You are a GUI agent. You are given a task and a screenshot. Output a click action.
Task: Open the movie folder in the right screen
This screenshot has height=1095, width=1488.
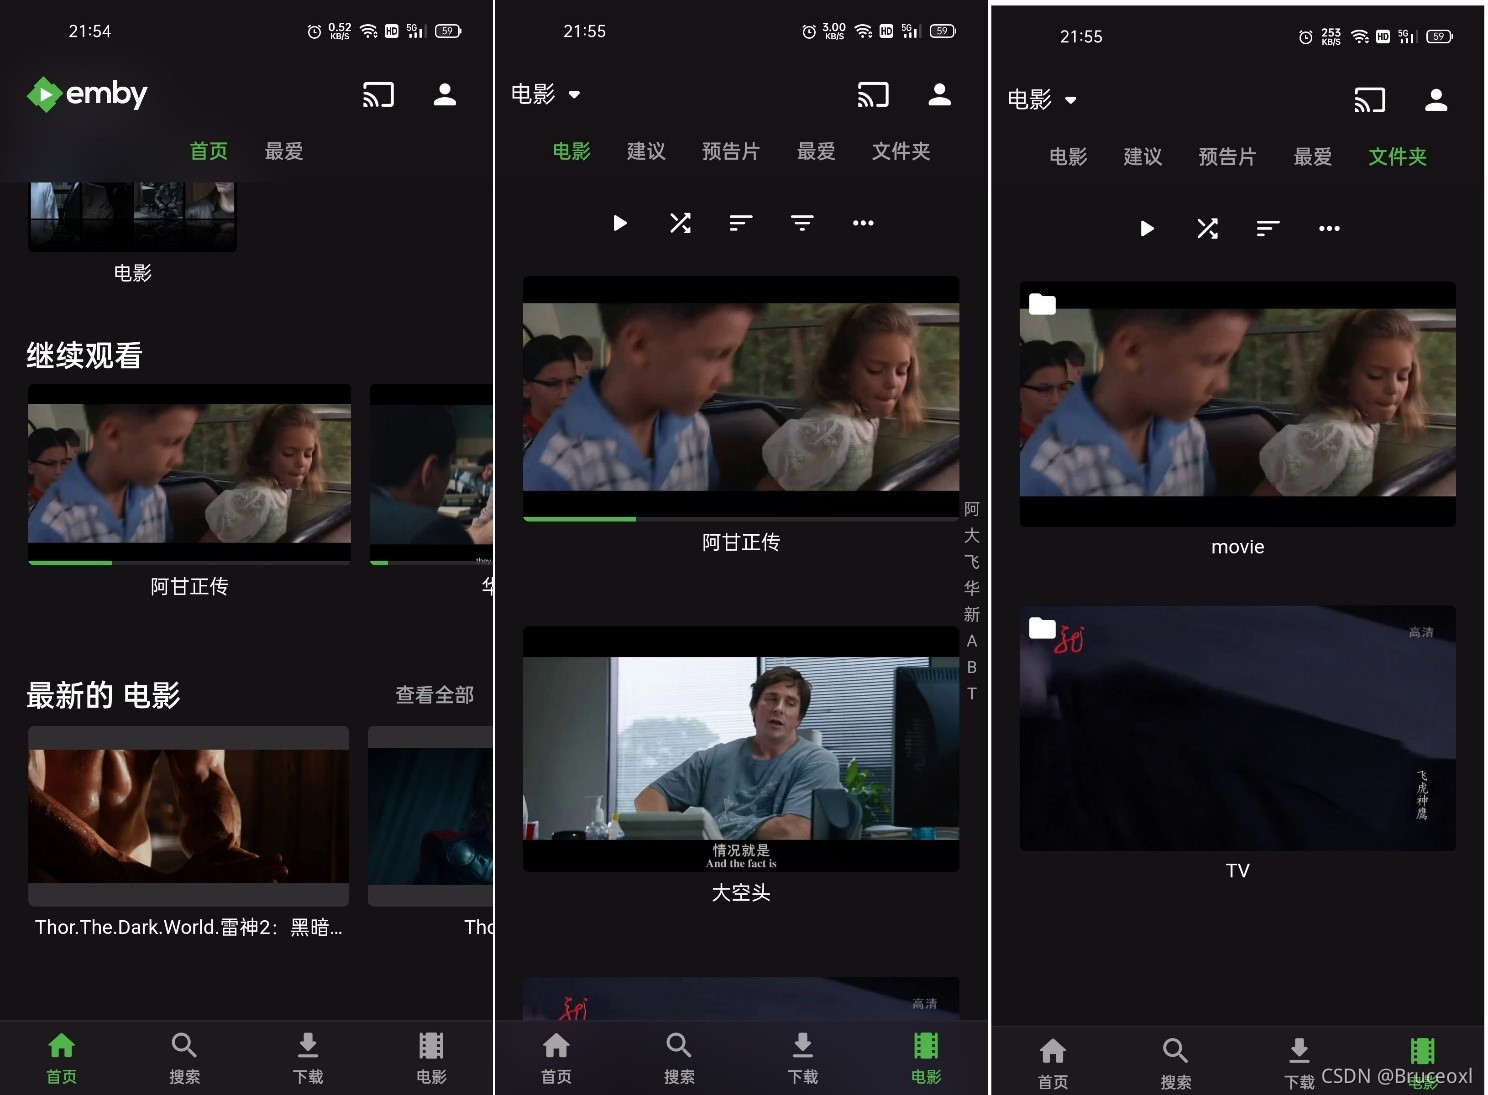pyautogui.click(x=1238, y=404)
